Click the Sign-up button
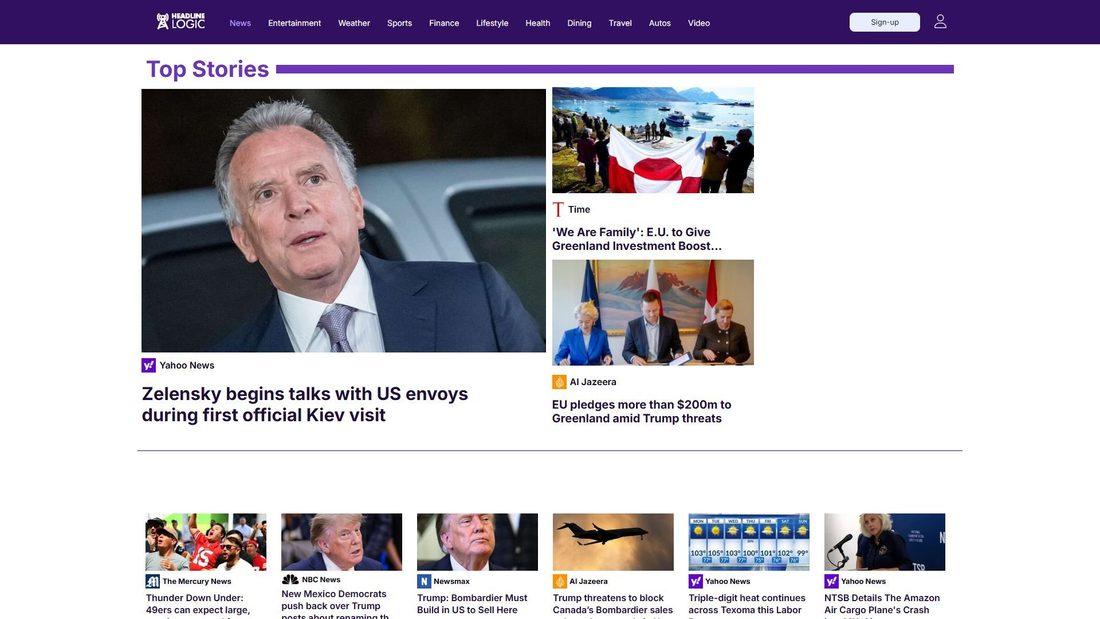 click(885, 22)
